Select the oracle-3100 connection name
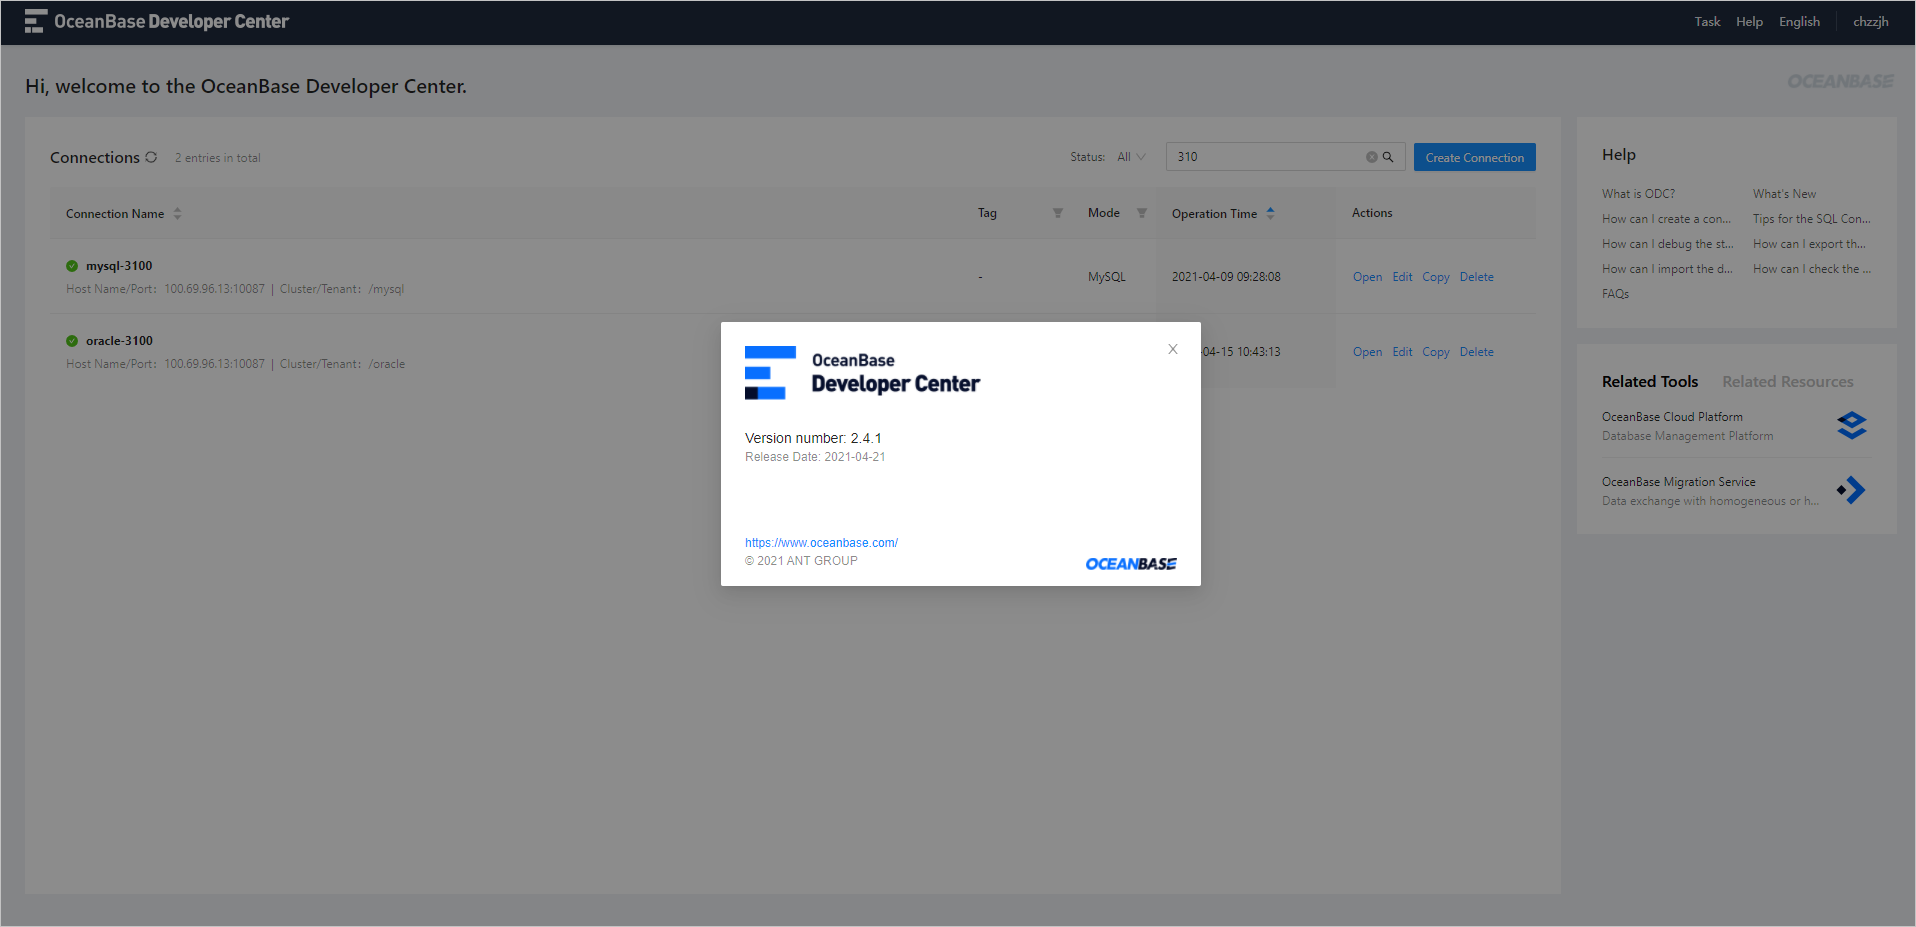The image size is (1916, 927). coord(119,341)
